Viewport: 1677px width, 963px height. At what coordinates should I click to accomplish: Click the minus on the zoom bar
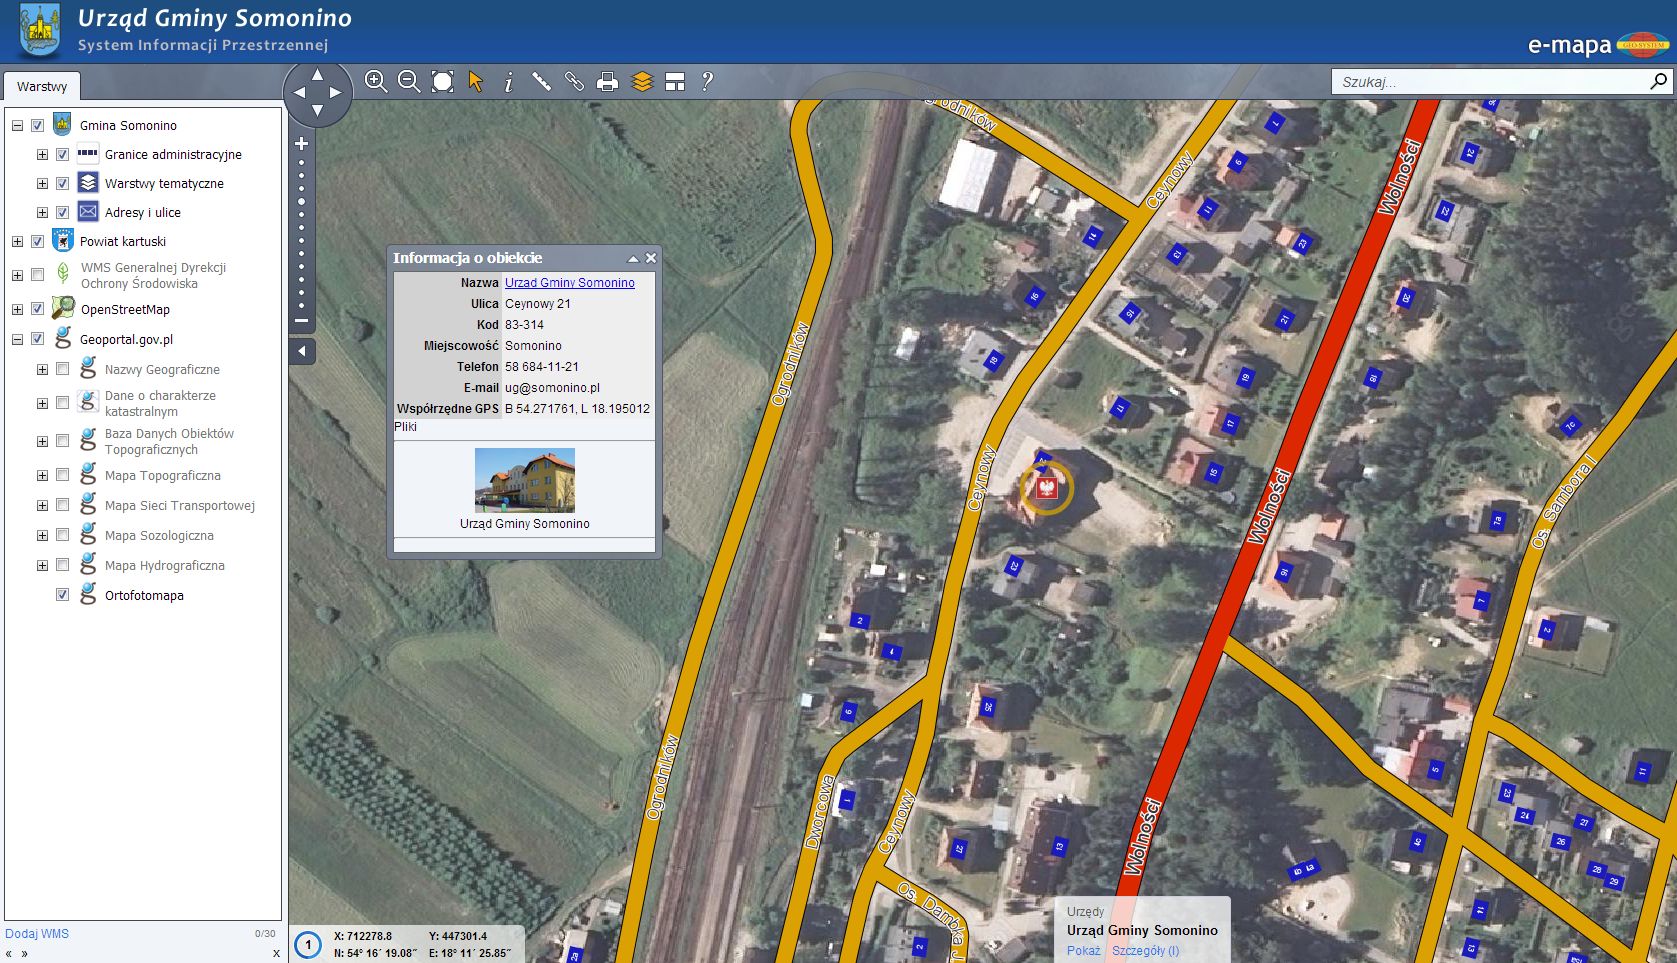[x=301, y=321]
